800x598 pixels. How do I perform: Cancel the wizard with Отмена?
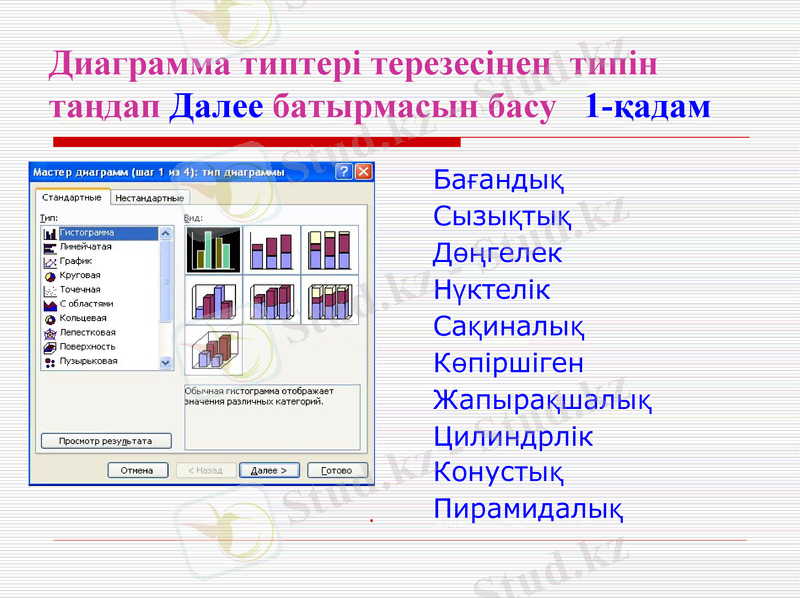point(140,469)
